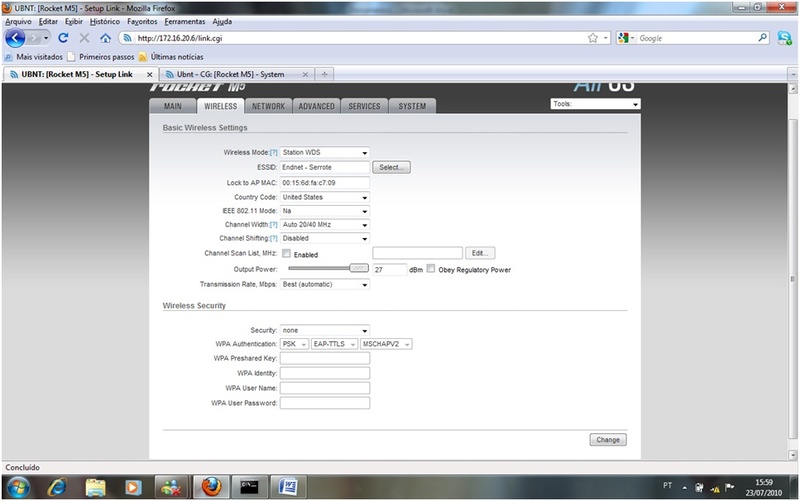The height and width of the screenshot is (501, 800).
Task: Close the Ubnt CG System tab
Action: point(305,74)
